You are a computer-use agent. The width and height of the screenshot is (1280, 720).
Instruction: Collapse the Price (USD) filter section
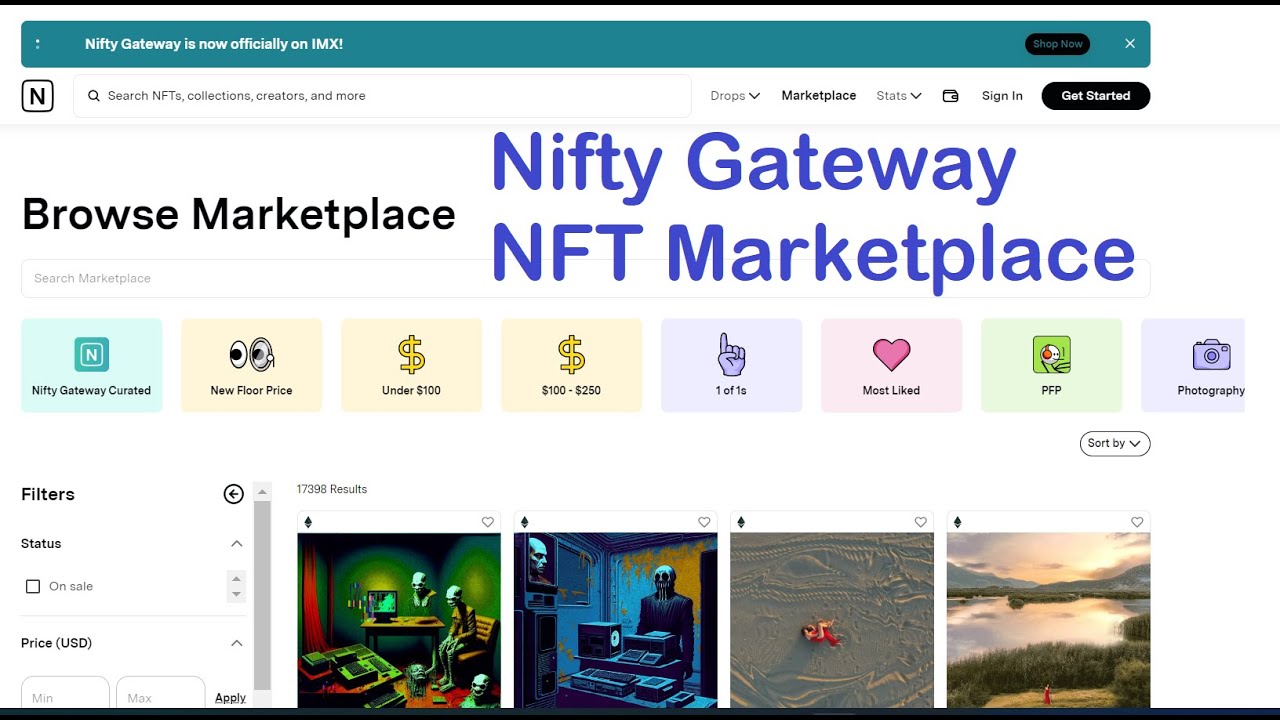coord(237,643)
